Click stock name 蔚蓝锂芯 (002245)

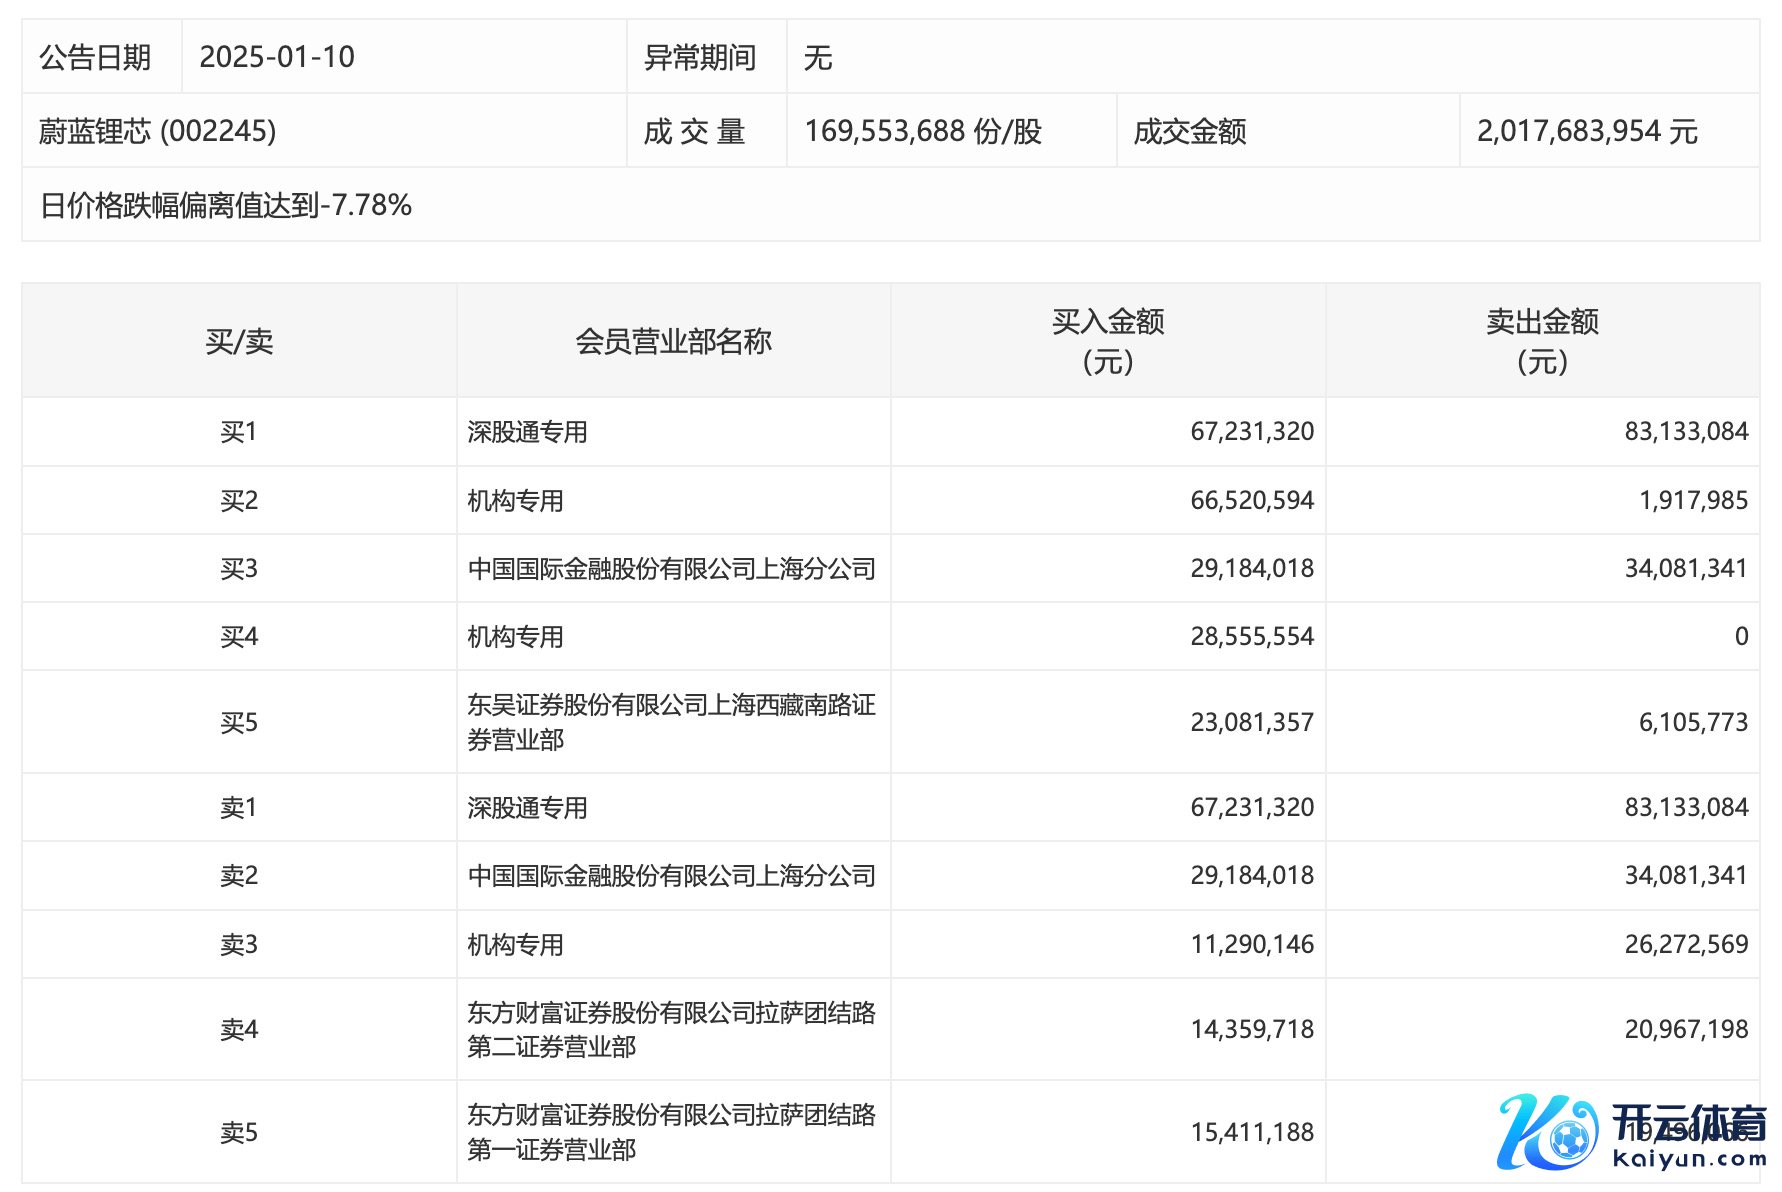coord(157,131)
